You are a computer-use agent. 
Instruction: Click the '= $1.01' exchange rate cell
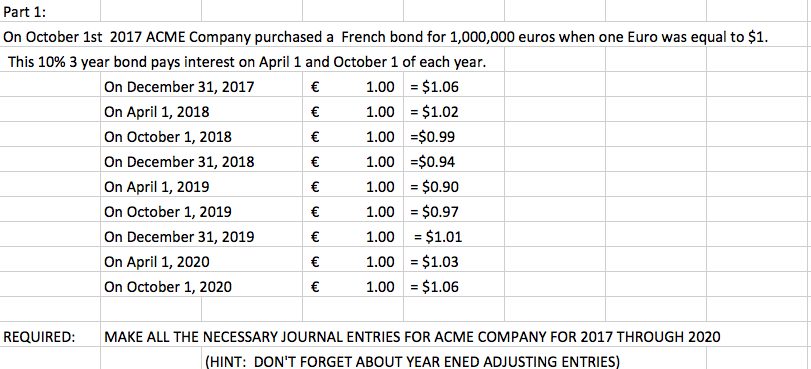click(x=438, y=237)
